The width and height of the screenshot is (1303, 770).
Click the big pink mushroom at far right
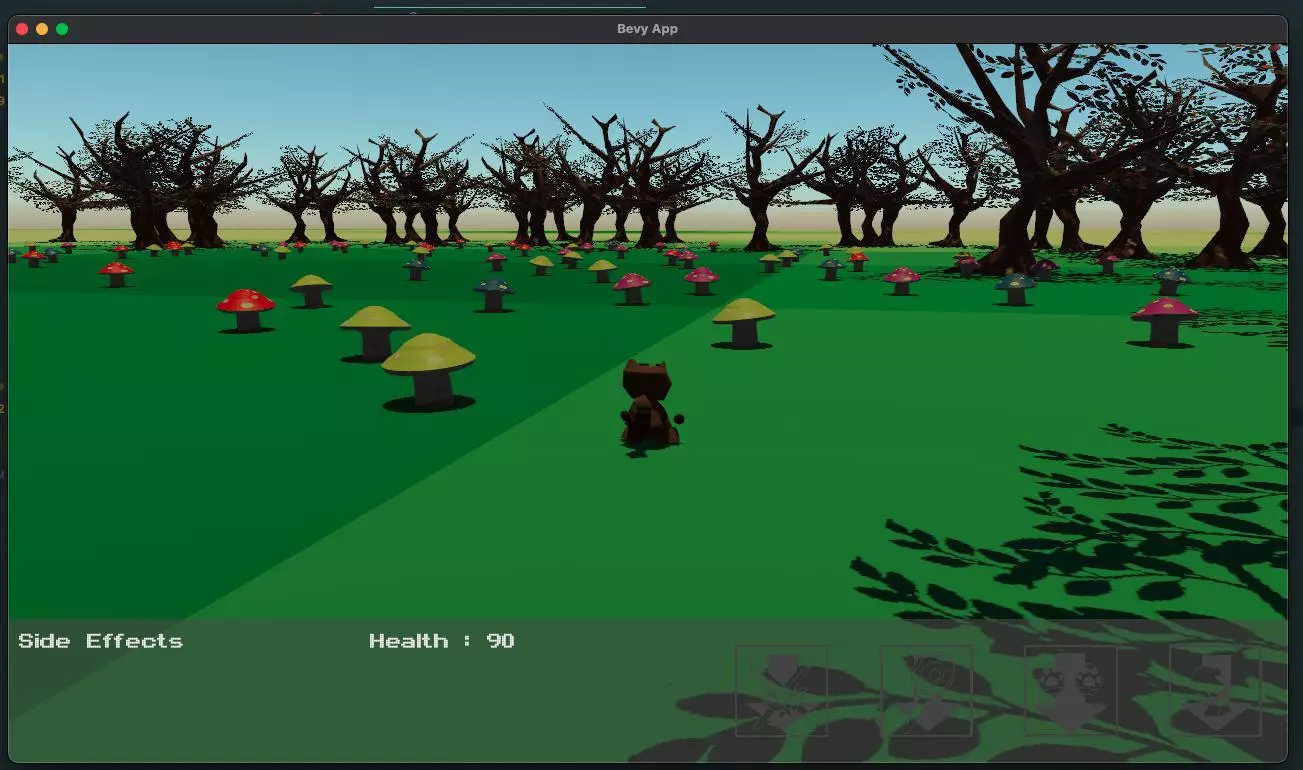1164,320
